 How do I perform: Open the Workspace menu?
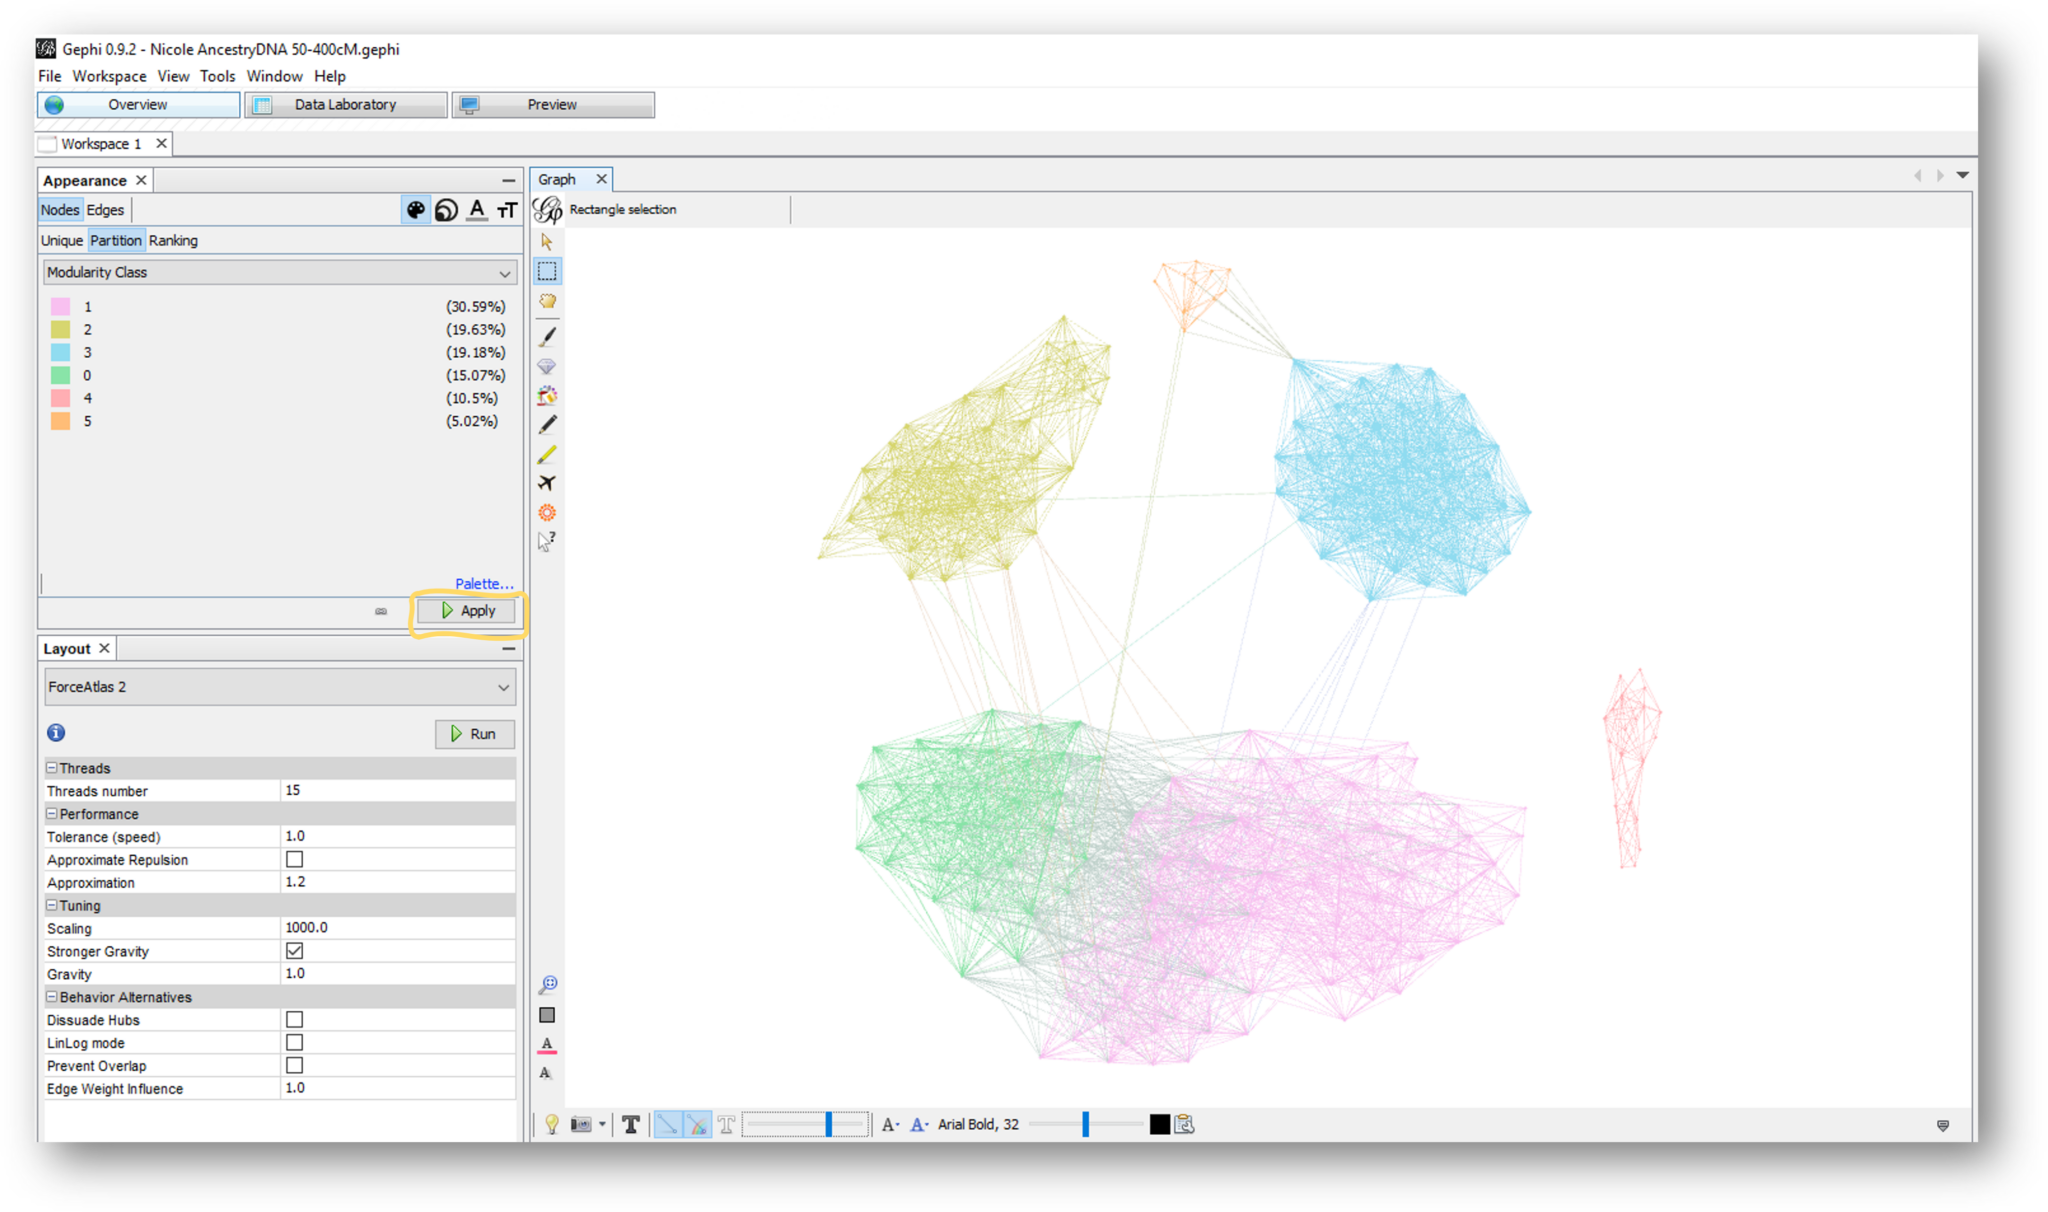pos(109,76)
